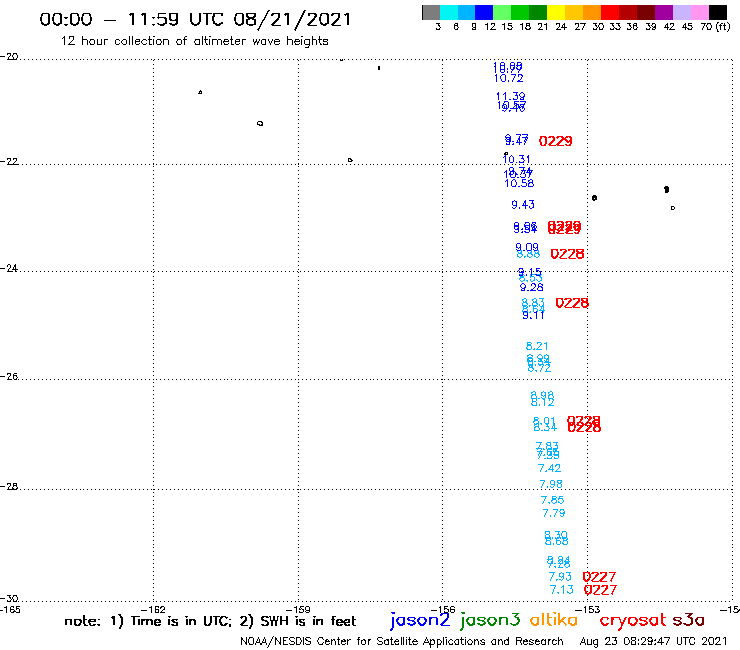This screenshot has width=740, height=650.
Task: Click the wave height value 7.98
Action: [551, 484]
